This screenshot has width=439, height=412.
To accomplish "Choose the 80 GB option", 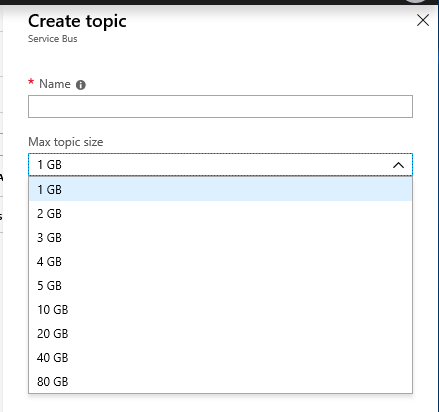I will (220, 381).
